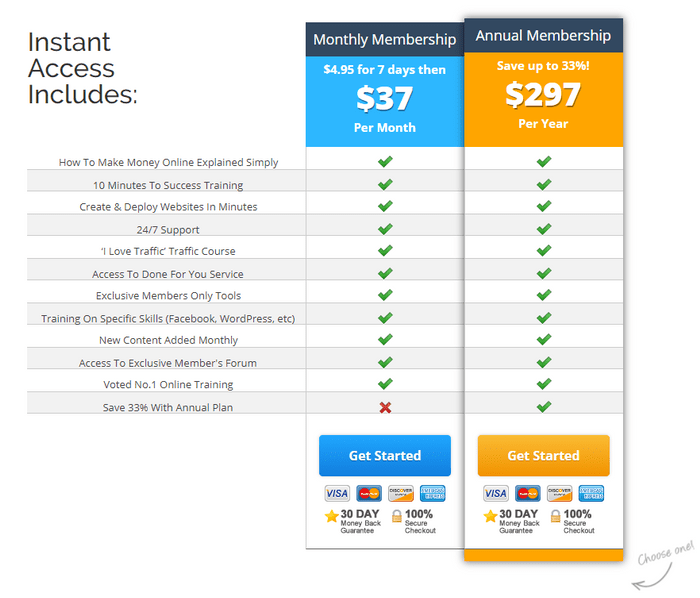Click the American Express icon under Annual plan
Image resolution: width=700 pixels, height=598 pixels.
tap(591, 493)
